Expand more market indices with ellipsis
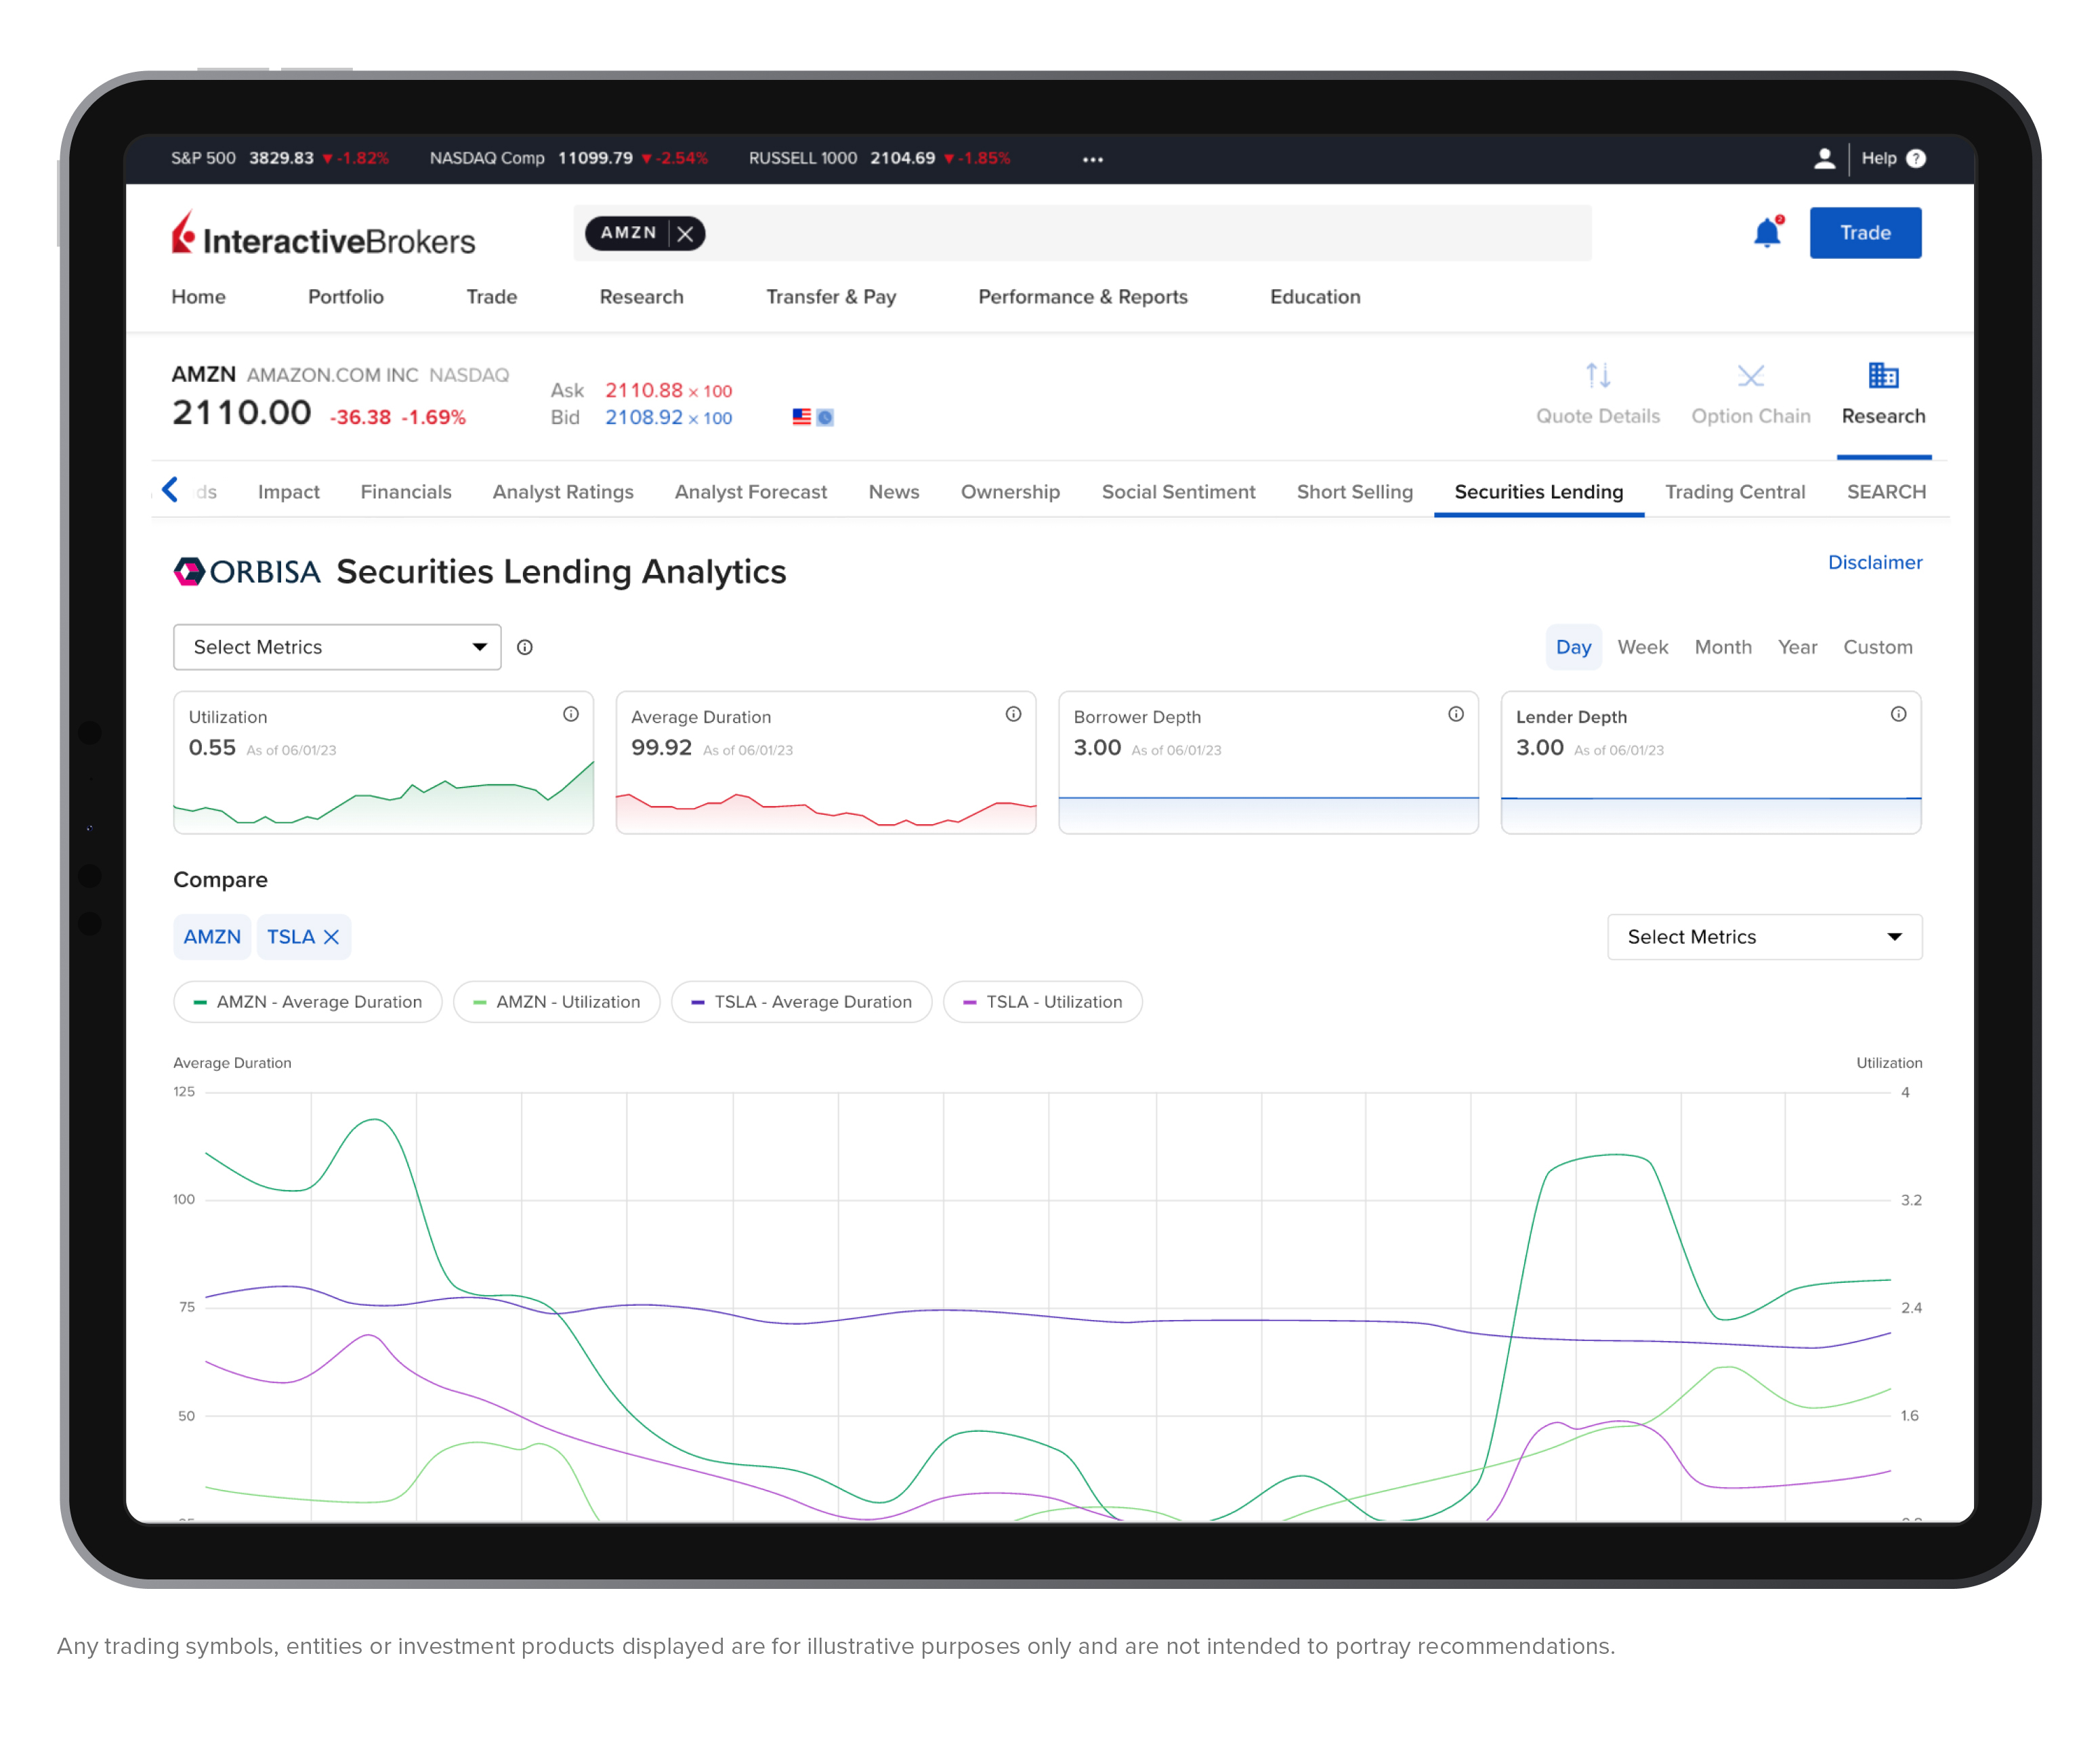This screenshot has height=1744, width=2100. click(x=1093, y=159)
